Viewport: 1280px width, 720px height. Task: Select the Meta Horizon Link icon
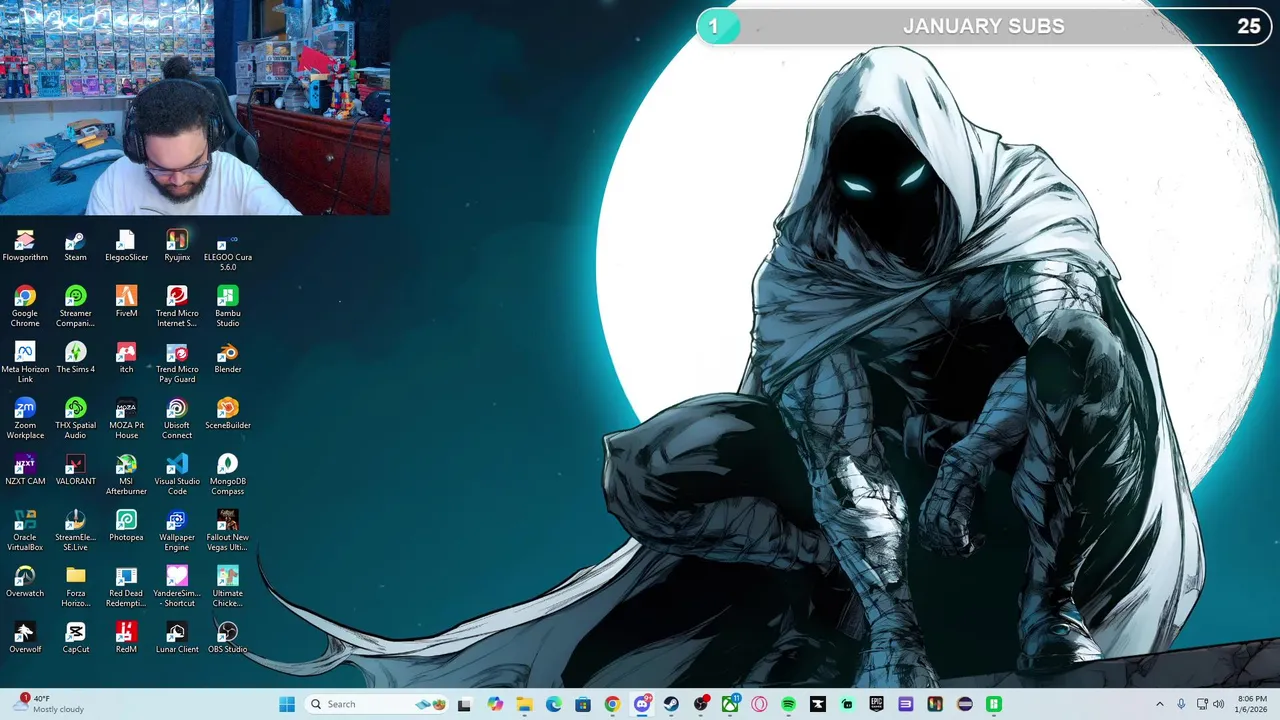point(25,363)
